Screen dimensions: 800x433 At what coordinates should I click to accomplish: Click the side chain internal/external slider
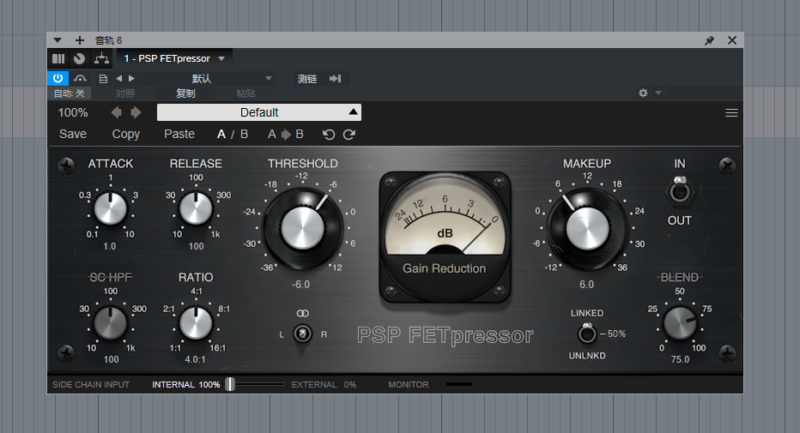click(230, 384)
